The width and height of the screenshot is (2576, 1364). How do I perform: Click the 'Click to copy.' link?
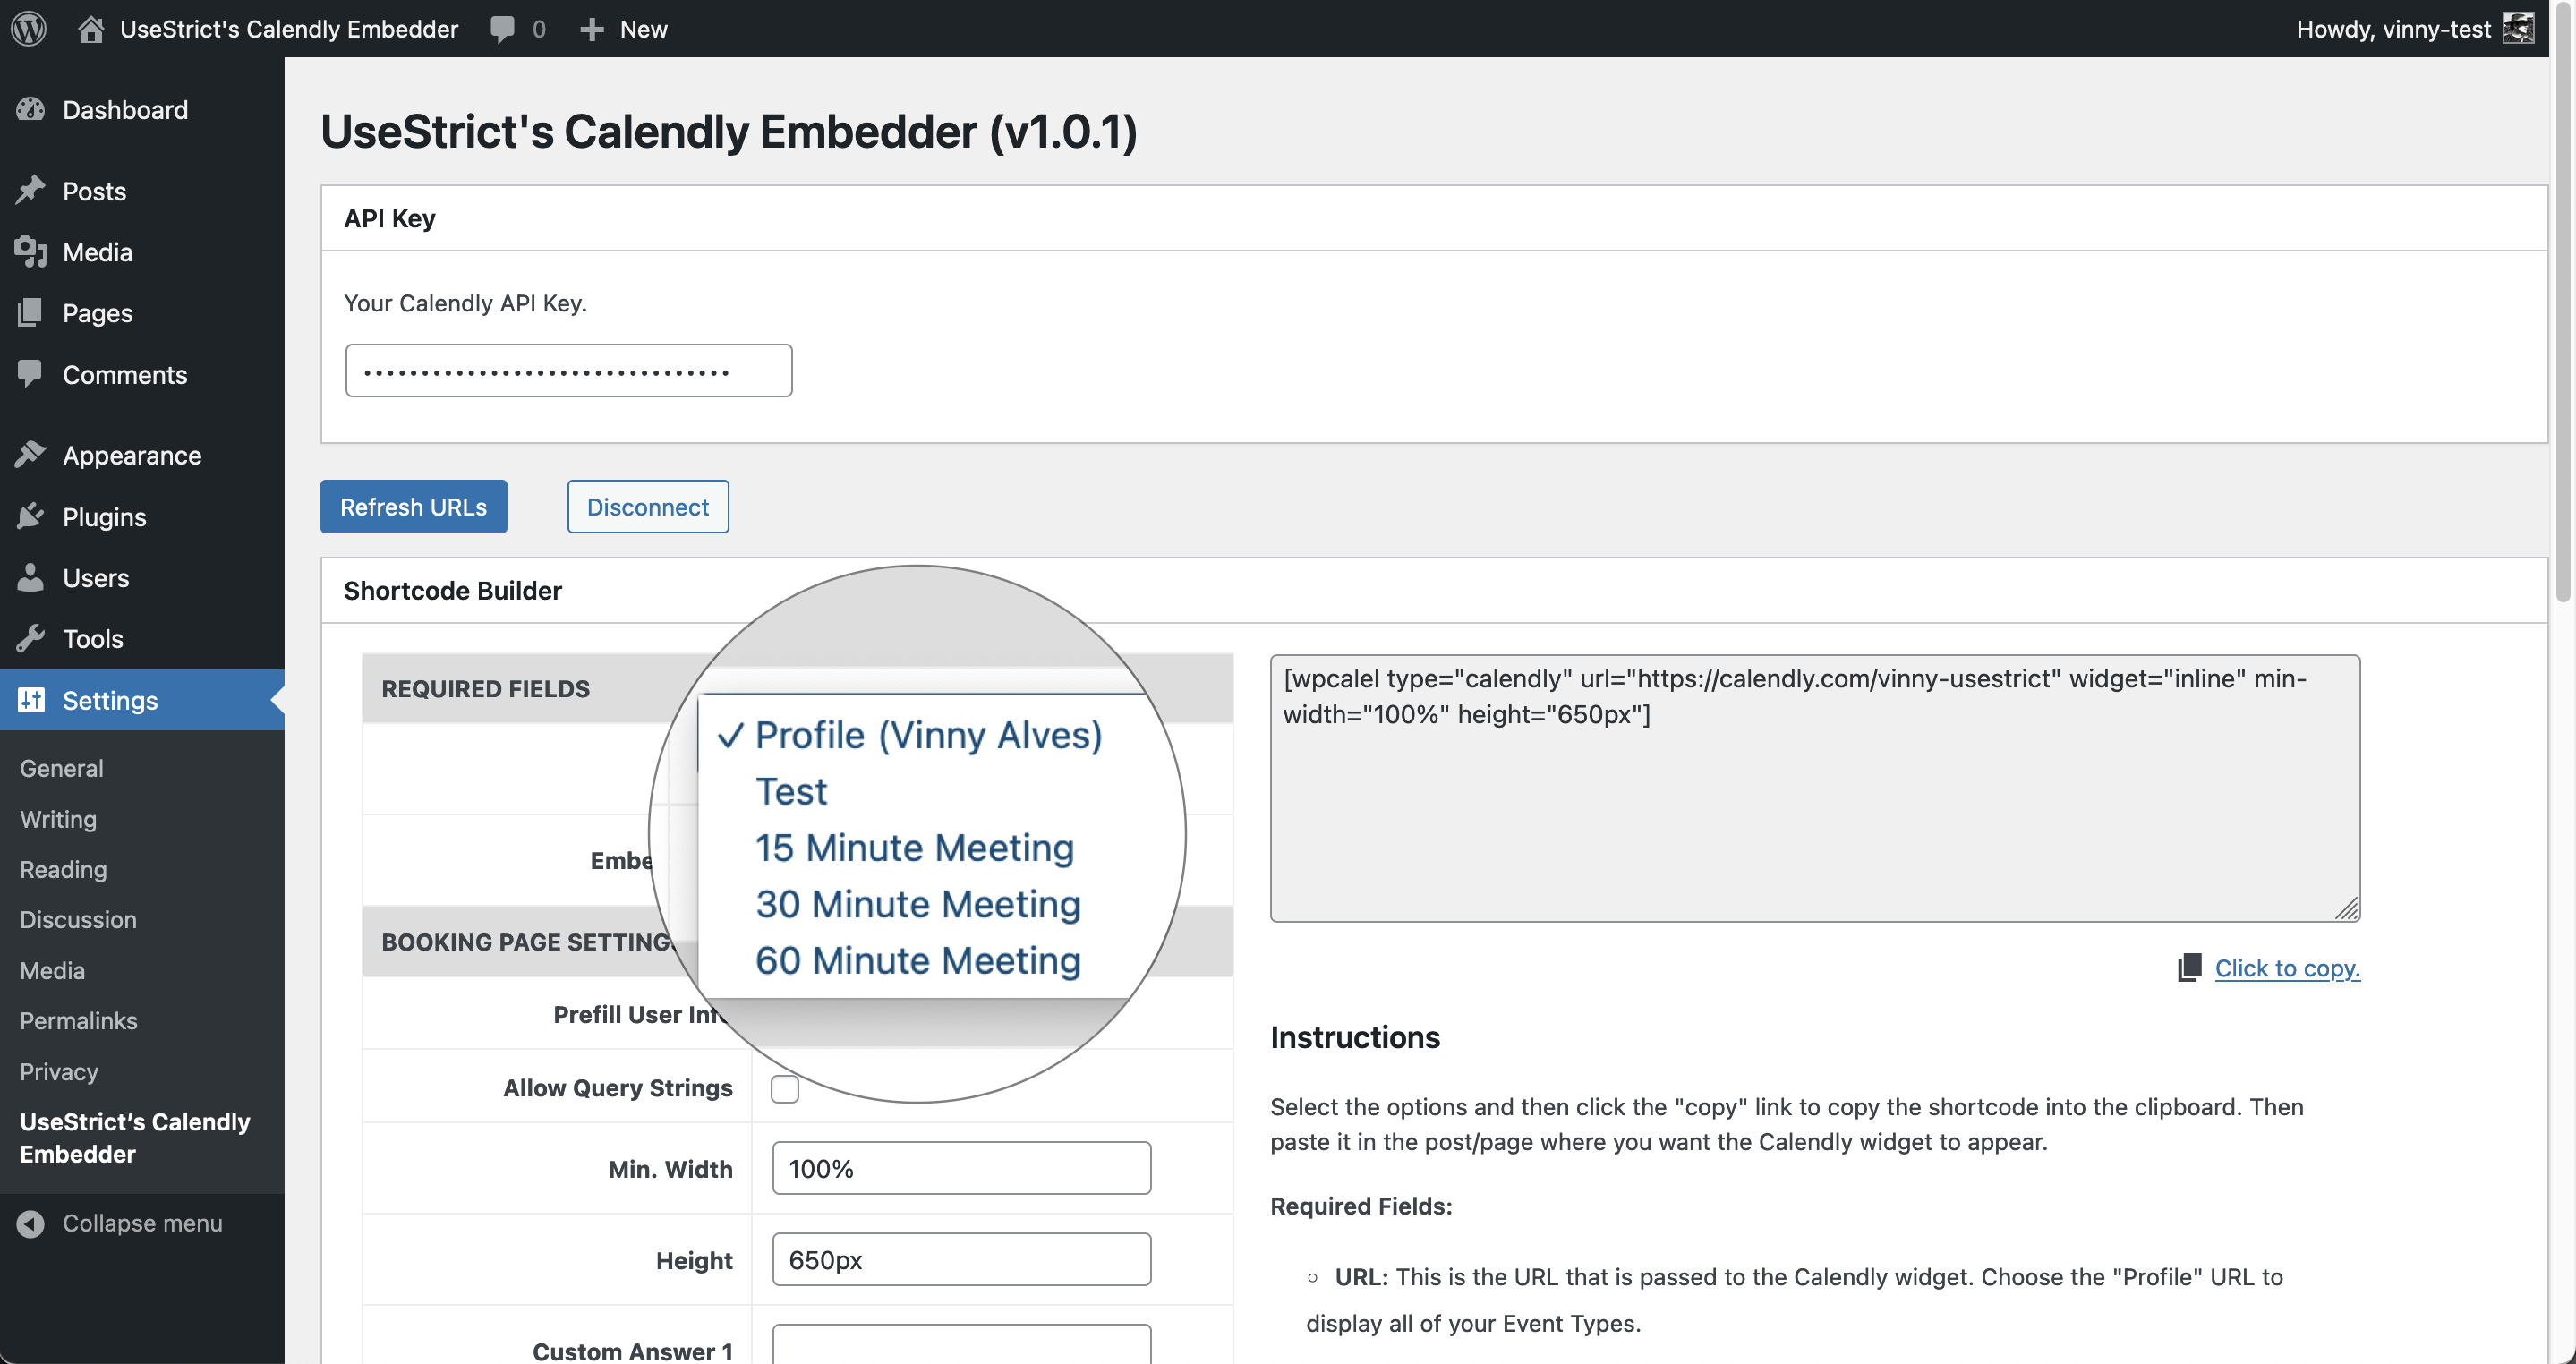pyautogui.click(x=2287, y=967)
